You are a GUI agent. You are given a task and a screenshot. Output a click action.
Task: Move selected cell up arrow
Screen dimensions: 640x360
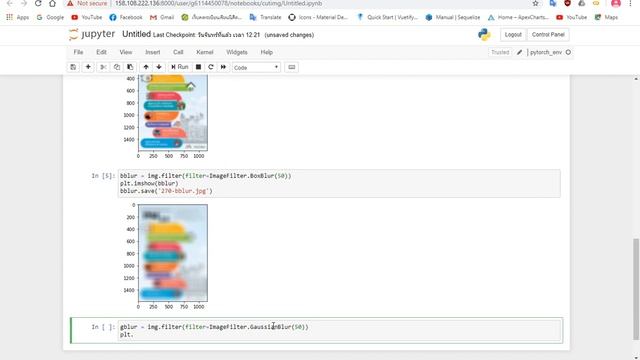pyautogui.click(x=146, y=67)
